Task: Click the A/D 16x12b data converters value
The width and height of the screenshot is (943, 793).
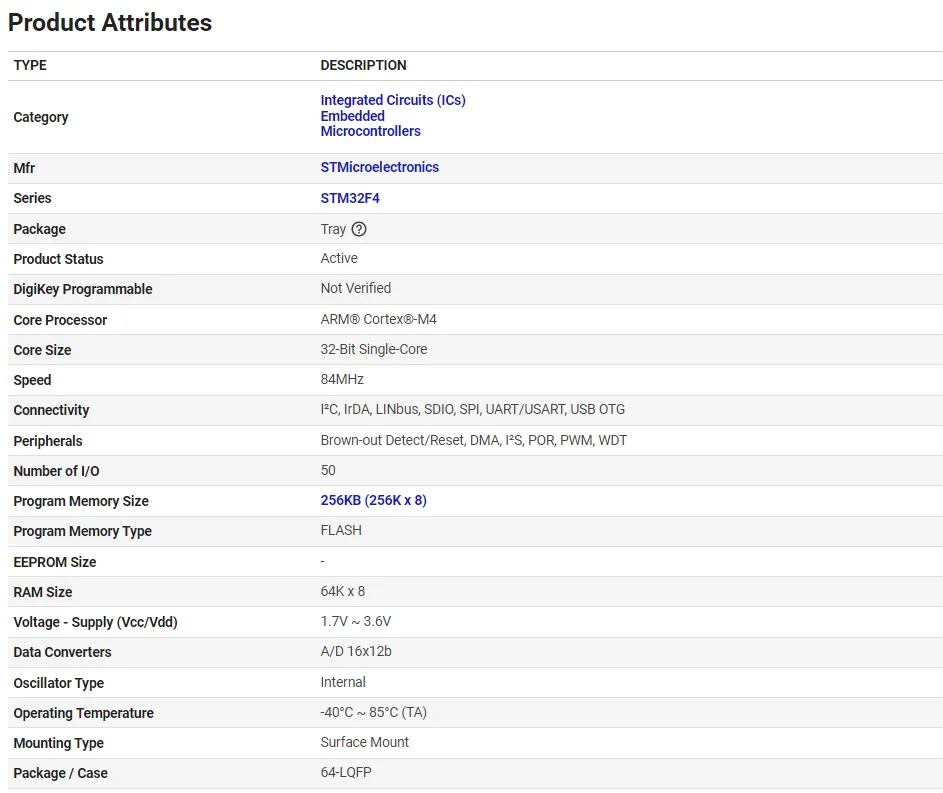Action: click(355, 652)
